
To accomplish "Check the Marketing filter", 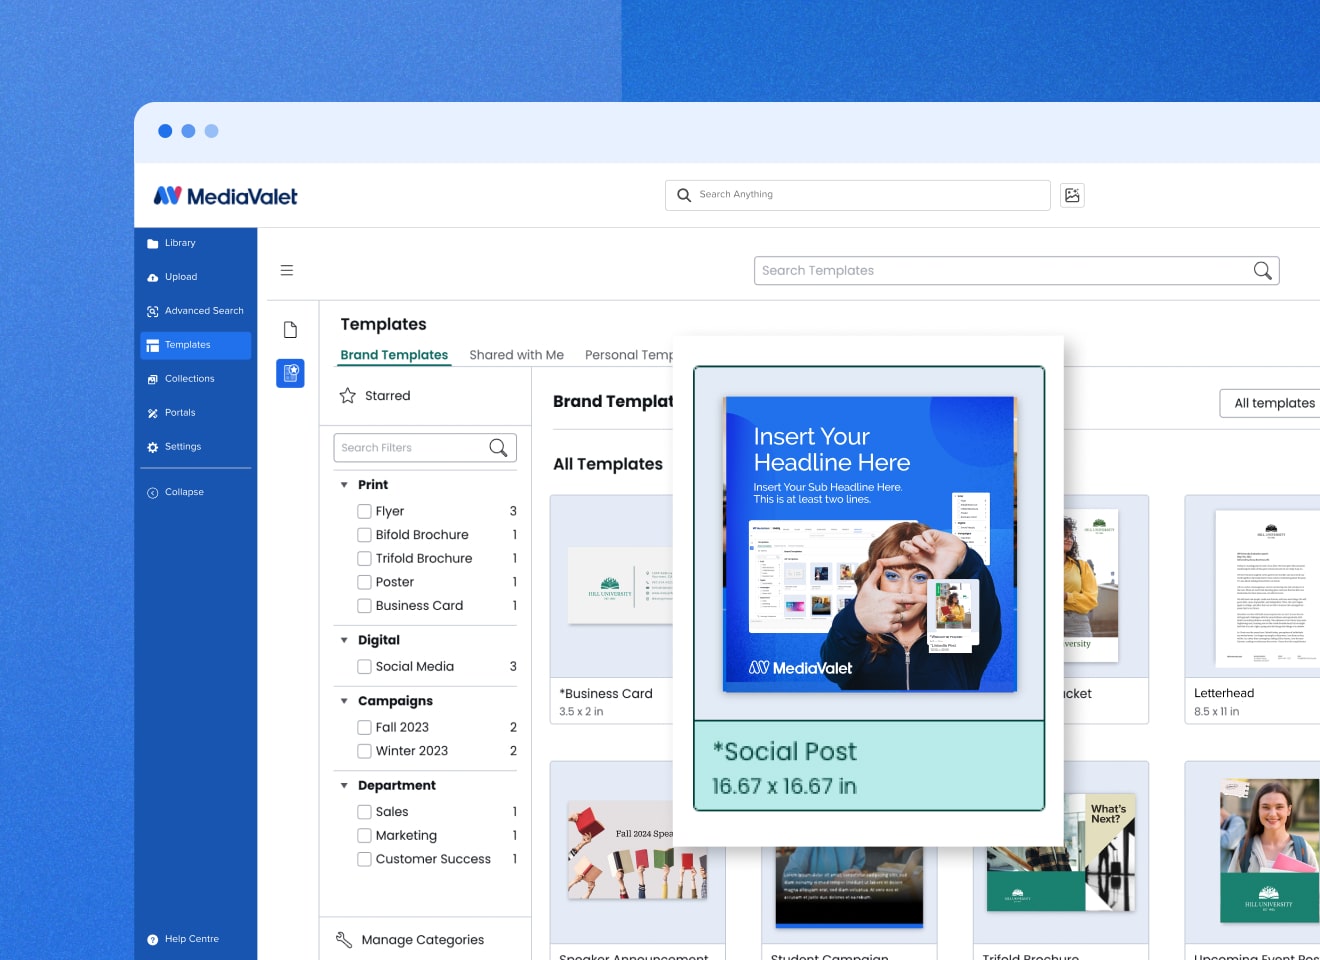I will tap(364, 835).
